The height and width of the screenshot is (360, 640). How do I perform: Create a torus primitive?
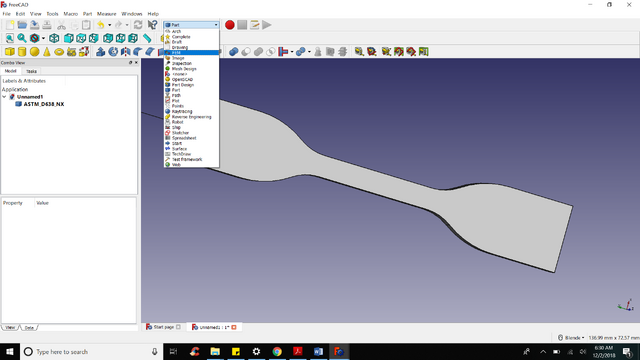59,52
